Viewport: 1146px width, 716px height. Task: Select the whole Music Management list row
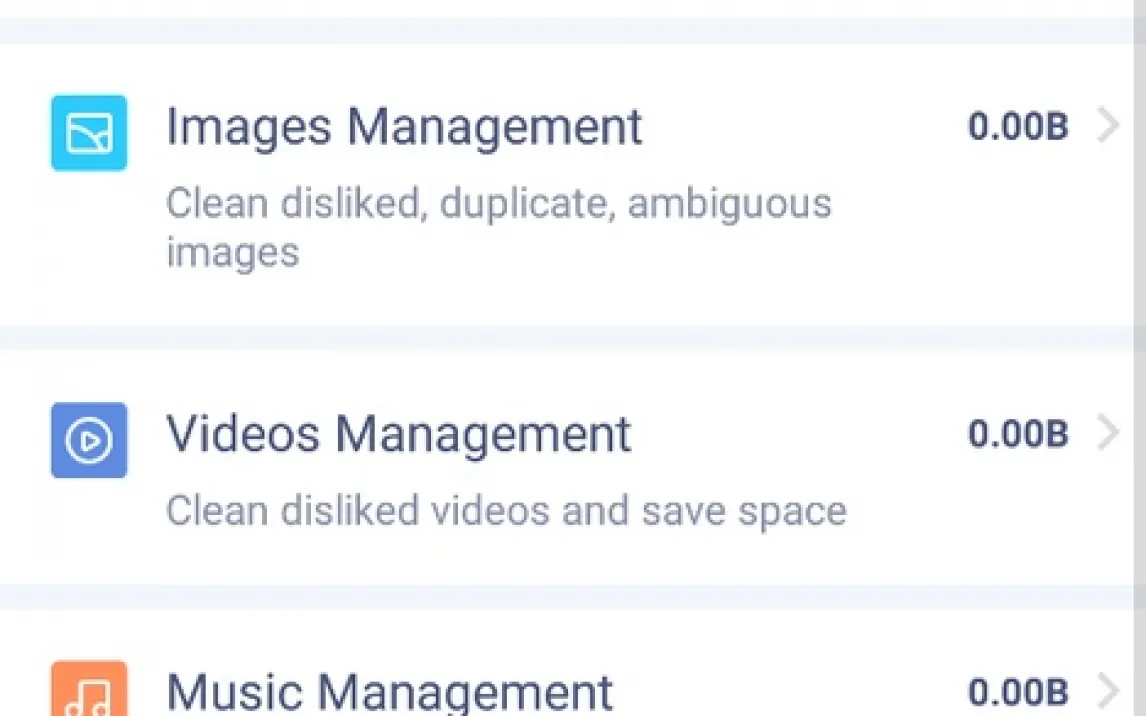[x=567, y=663]
